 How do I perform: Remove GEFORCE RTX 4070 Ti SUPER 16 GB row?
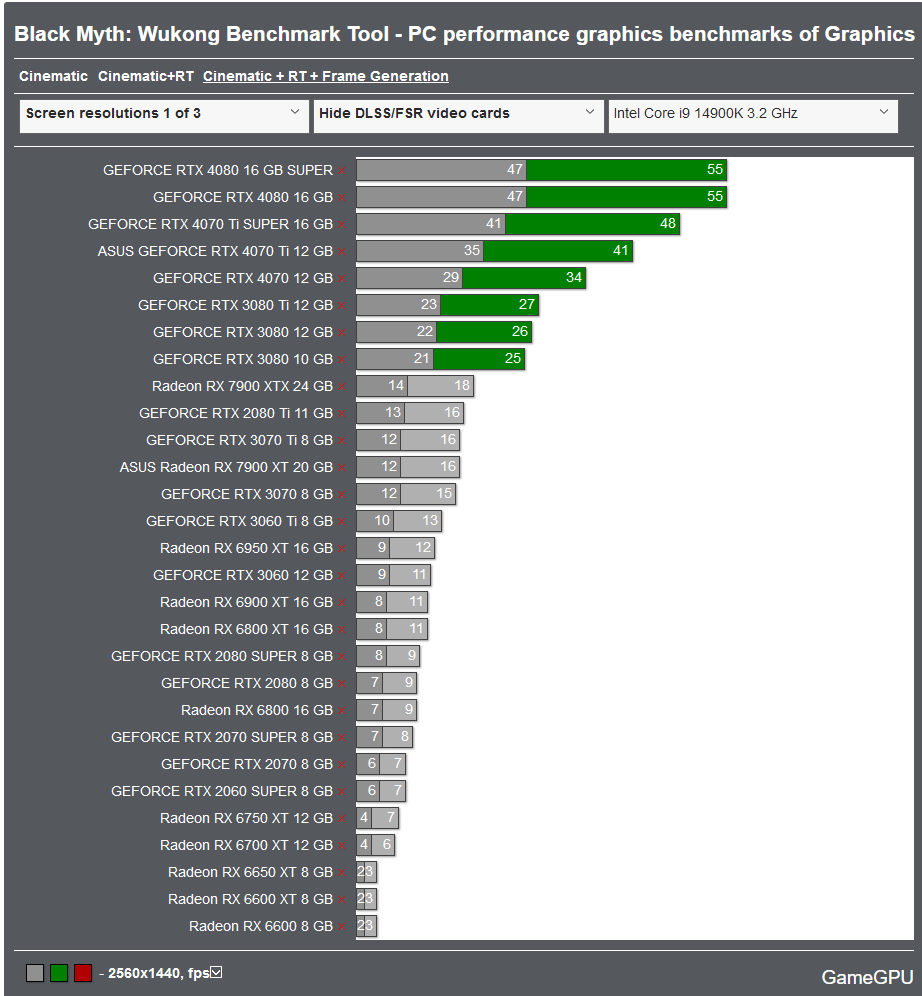342,225
